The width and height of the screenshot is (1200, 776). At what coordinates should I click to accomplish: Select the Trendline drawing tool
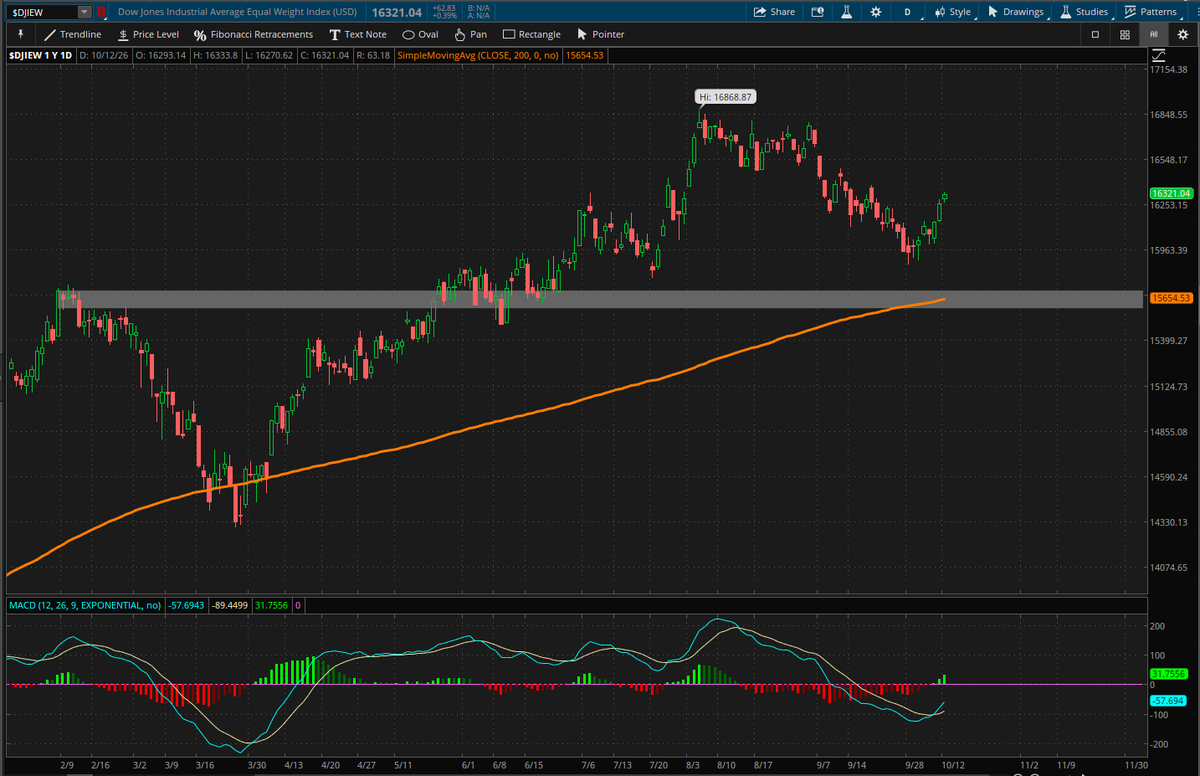tap(72, 34)
